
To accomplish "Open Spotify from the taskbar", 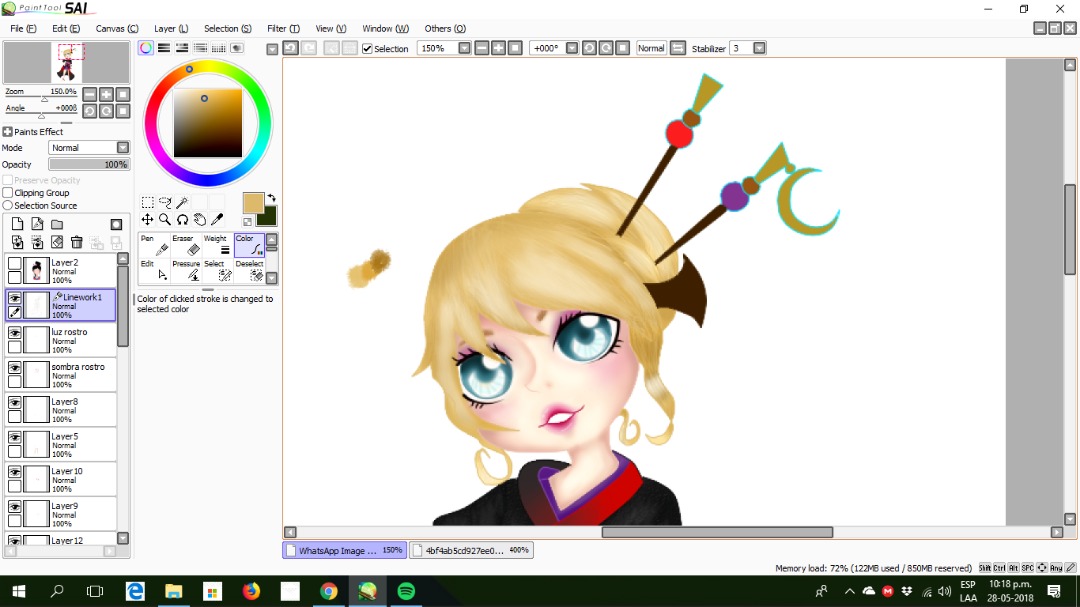I will [x=406, y=591].
